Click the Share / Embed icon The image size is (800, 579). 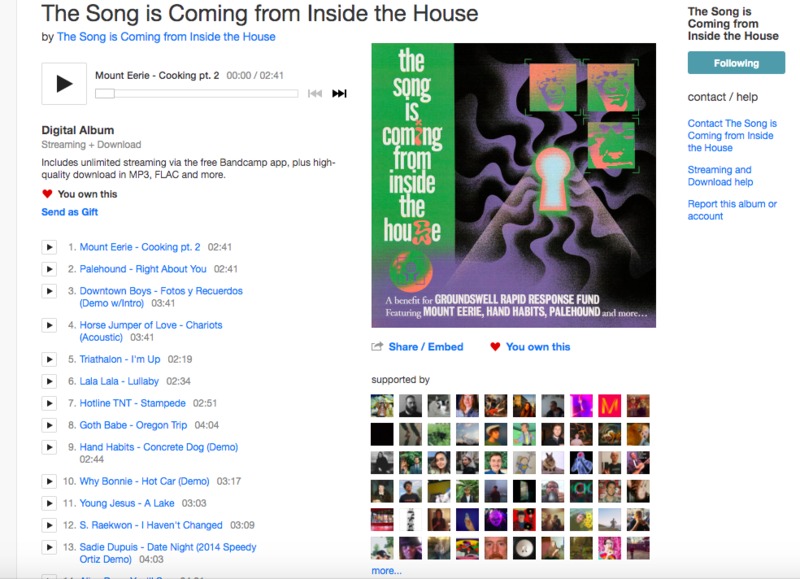(x=377, y=347)
